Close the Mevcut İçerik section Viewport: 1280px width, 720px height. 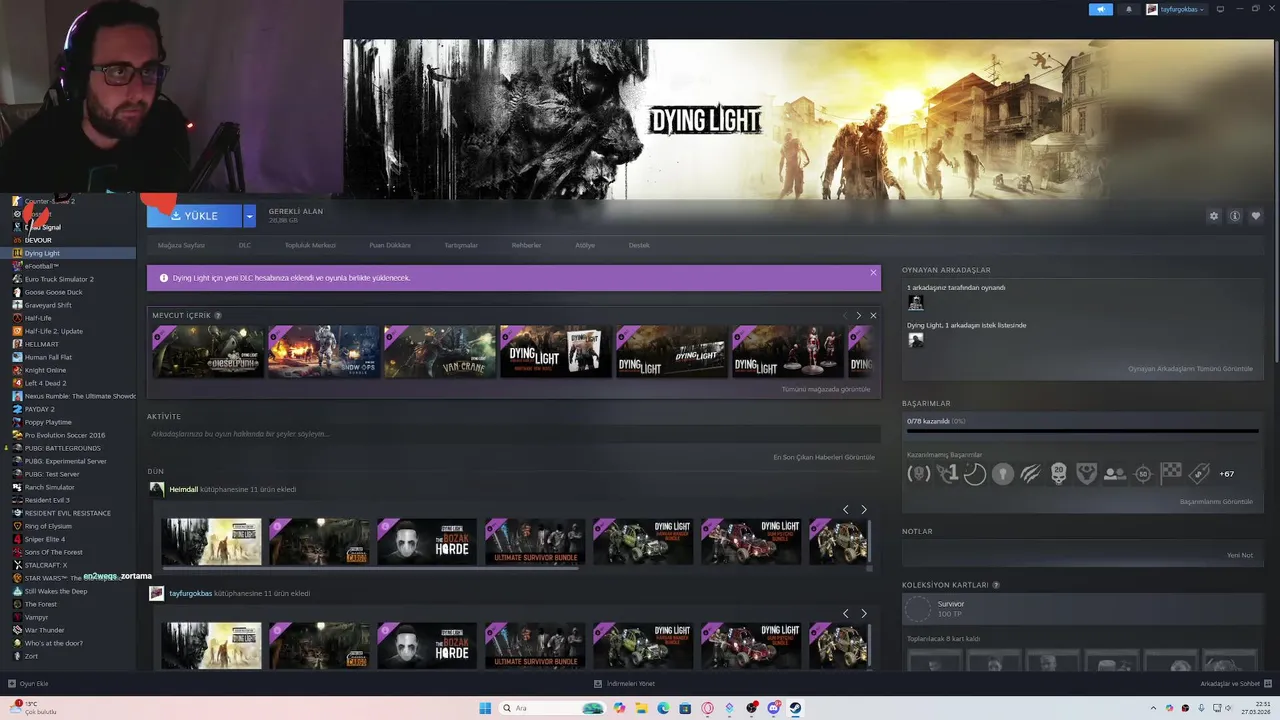pos(873,315)
